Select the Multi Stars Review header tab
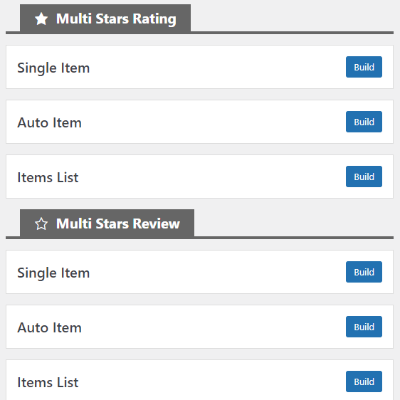This screenshot has height=400, width=400. click(107, 223)
